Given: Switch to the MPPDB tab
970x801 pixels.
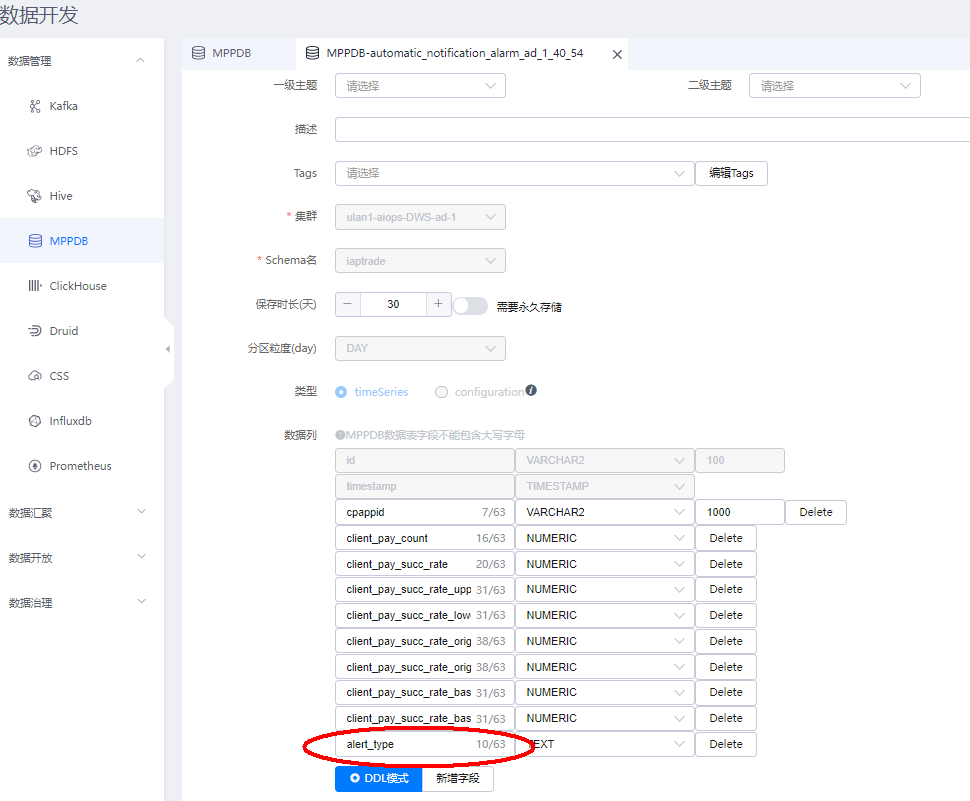Looking at the screenshot, I should [231, 53].
